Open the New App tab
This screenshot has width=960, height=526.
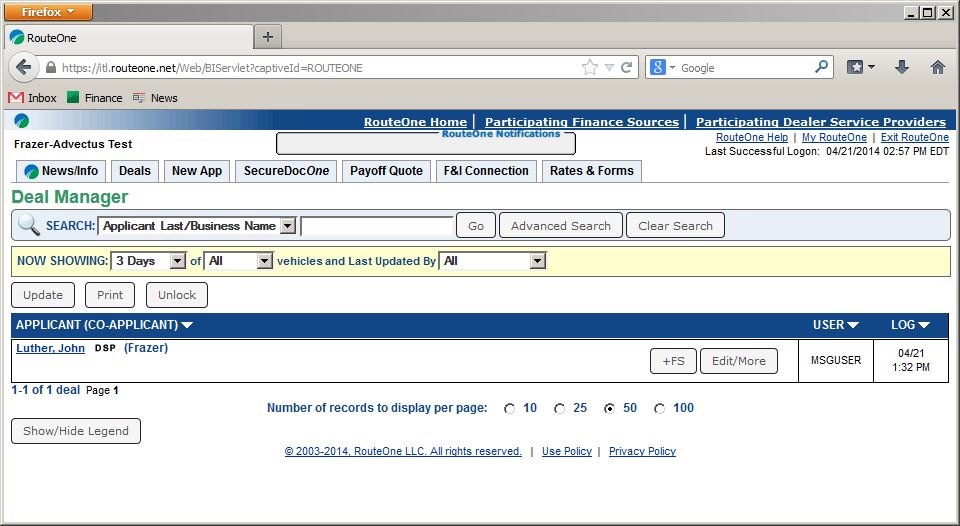(197, 171)
